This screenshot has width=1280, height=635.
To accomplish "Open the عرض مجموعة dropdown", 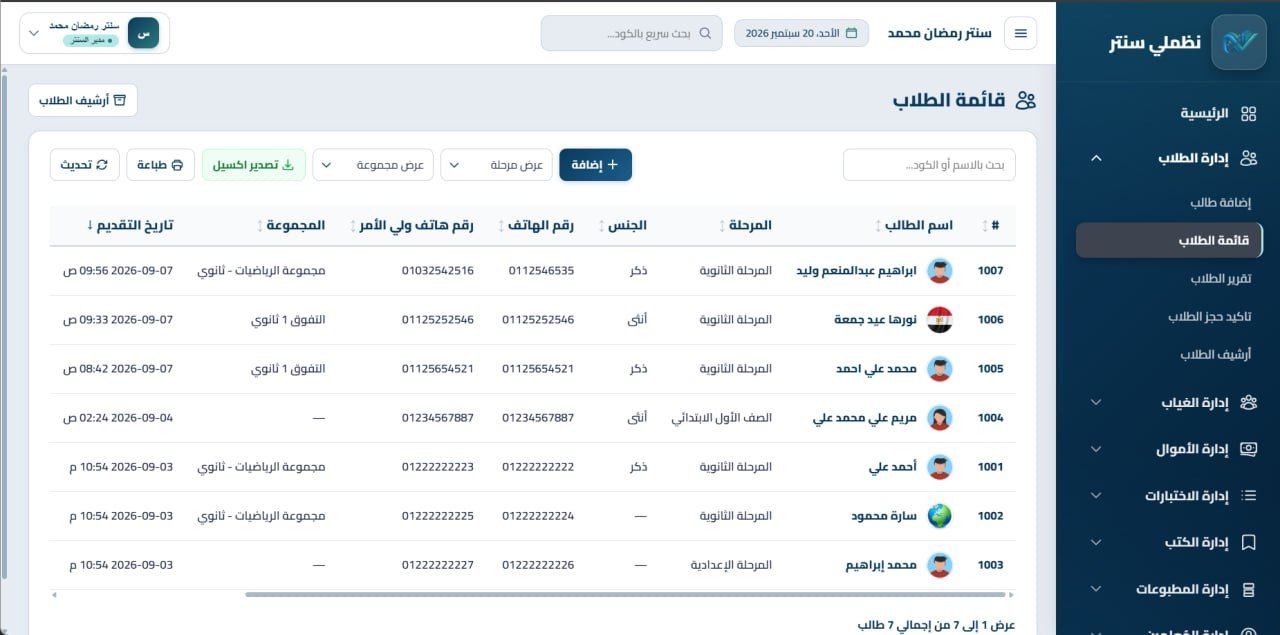I will 373,165.
